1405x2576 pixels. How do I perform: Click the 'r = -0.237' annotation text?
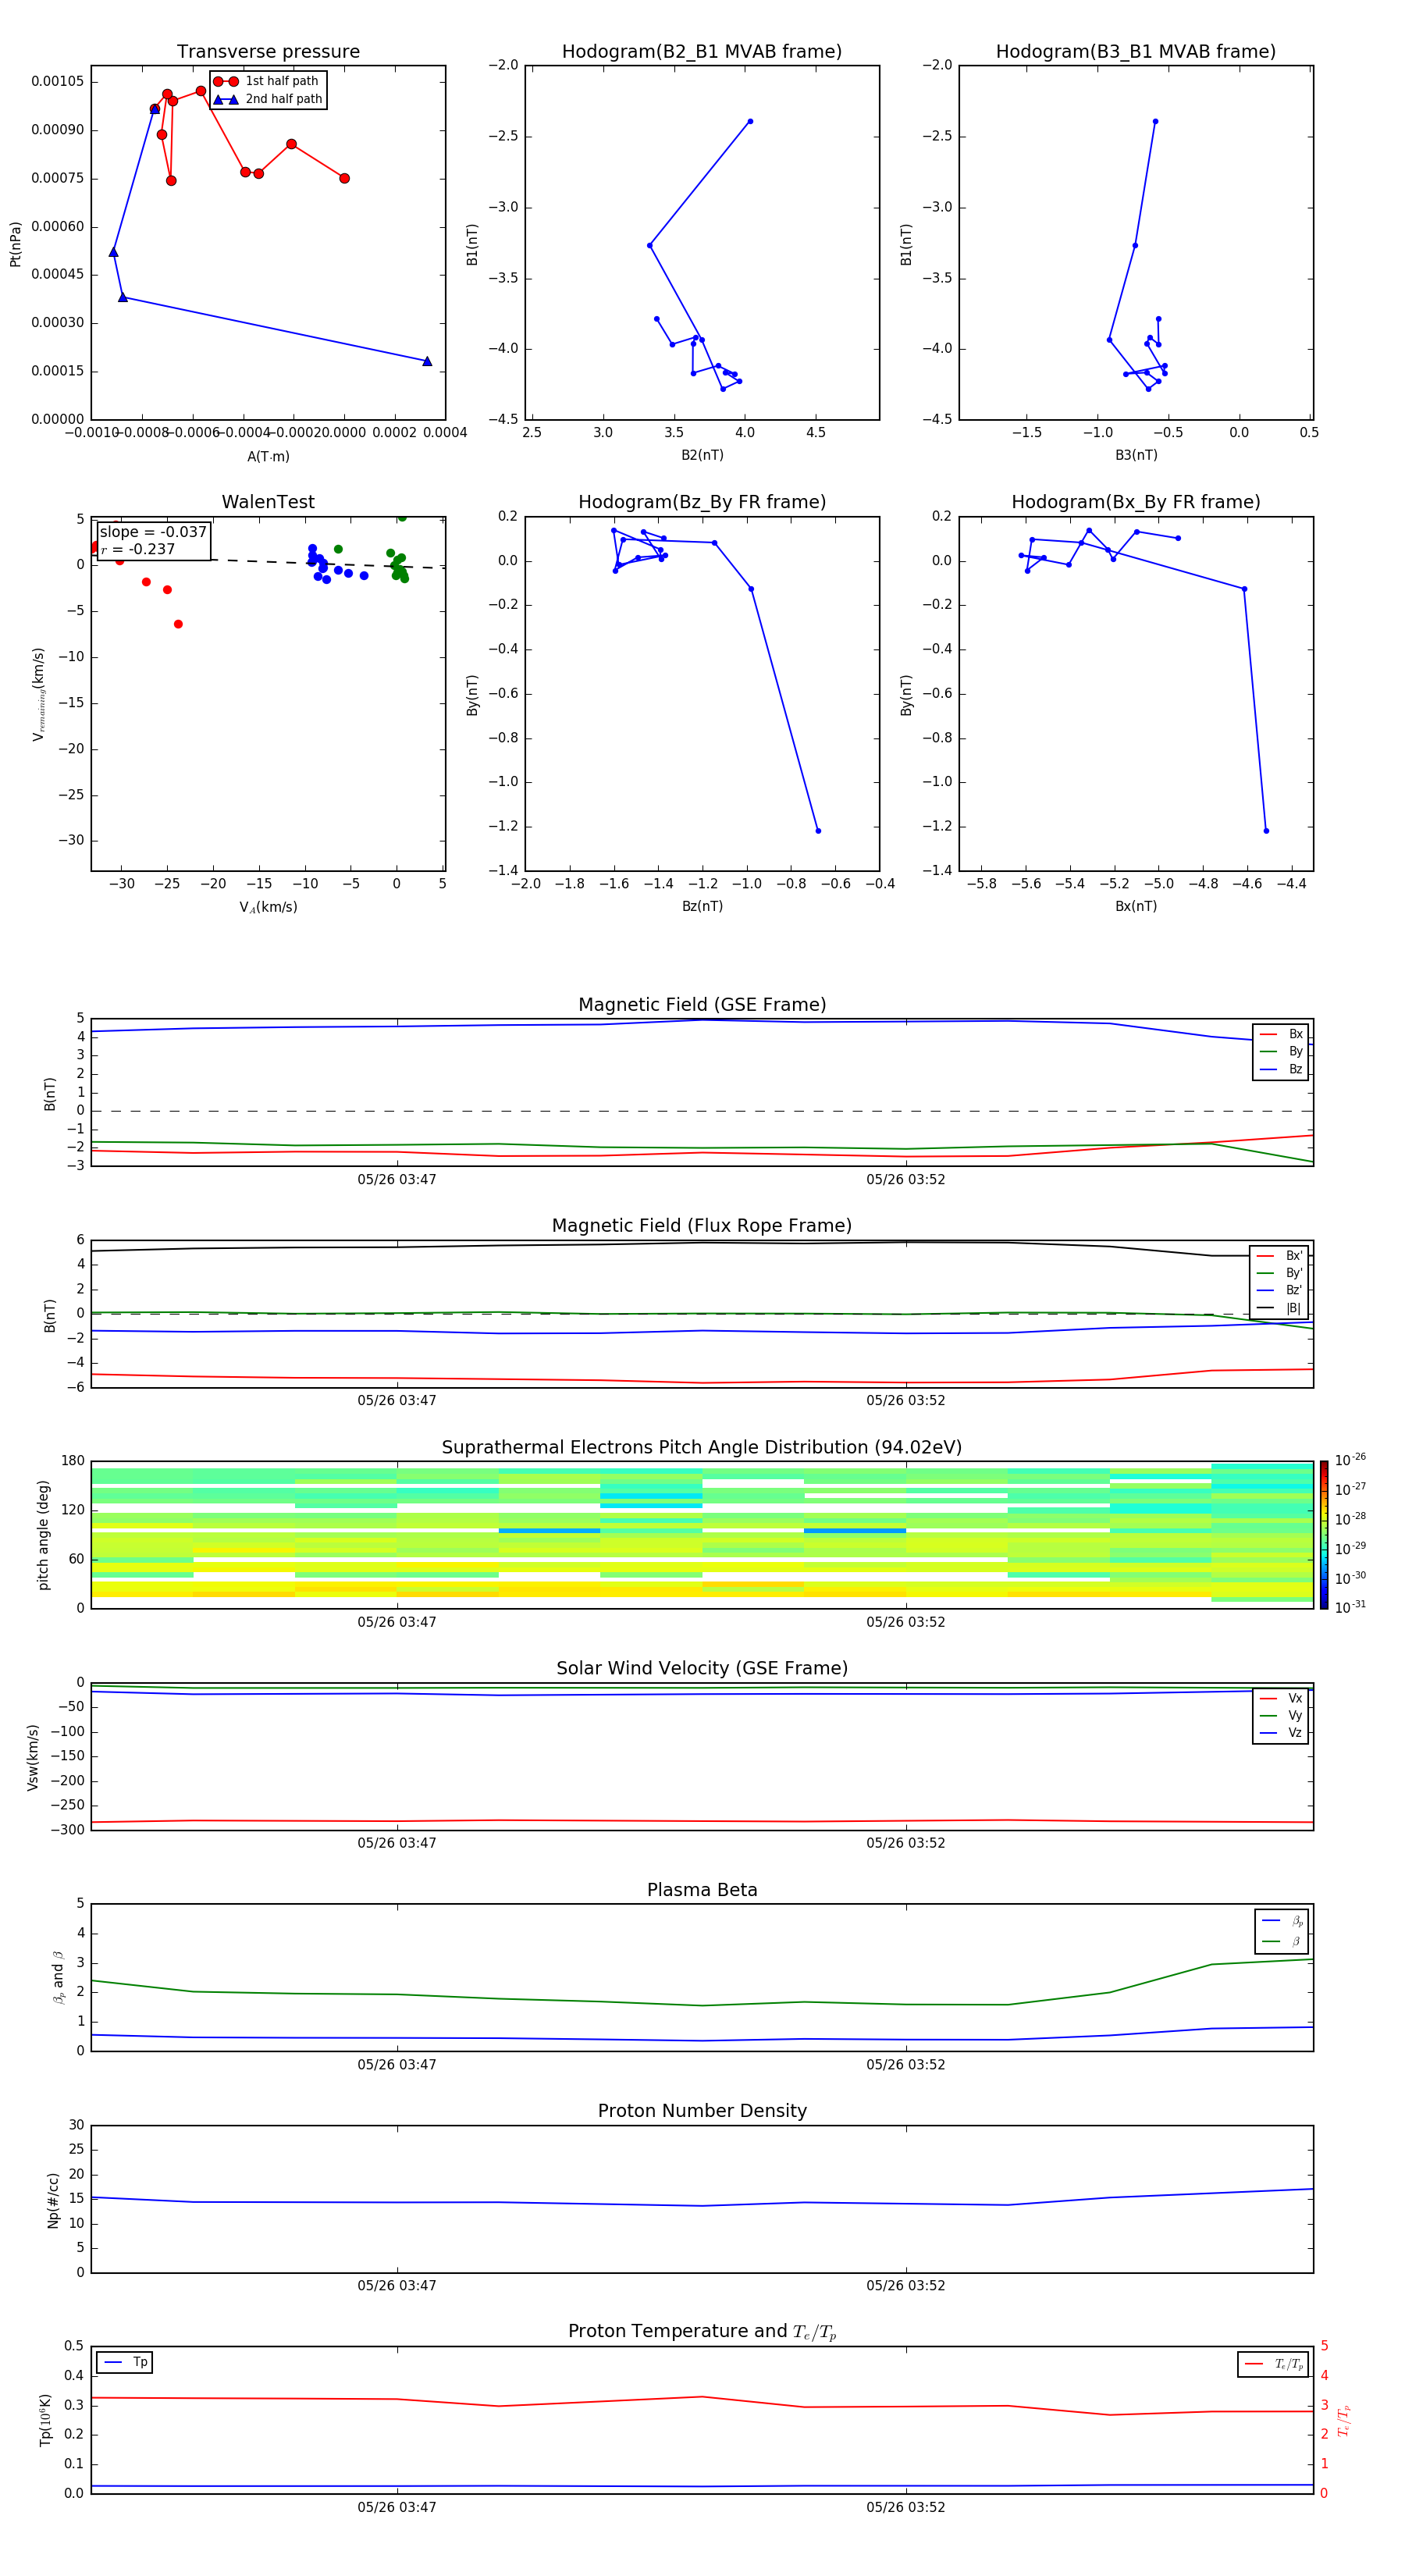[138, 549]
